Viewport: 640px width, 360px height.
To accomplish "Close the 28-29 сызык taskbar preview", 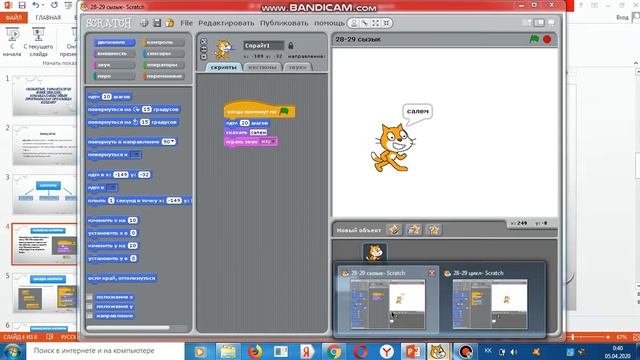I will point(431,273).
